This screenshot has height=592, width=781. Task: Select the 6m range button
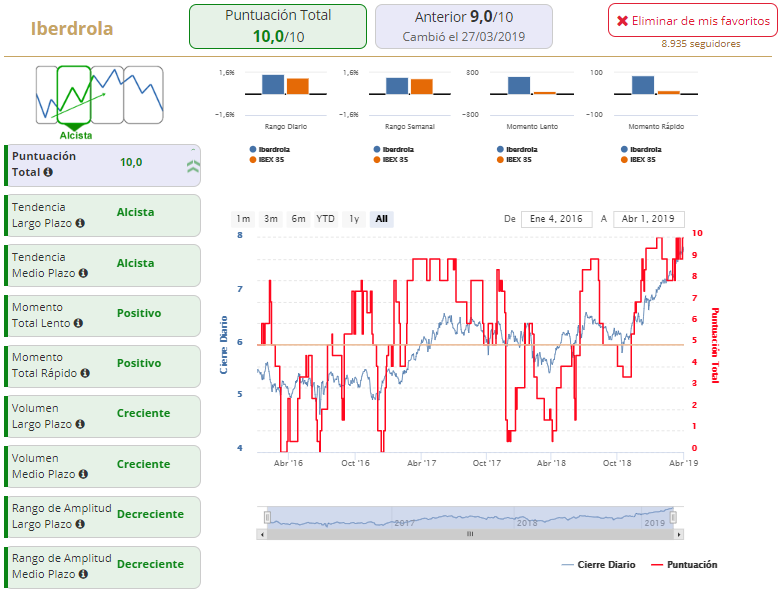point(298,219)
